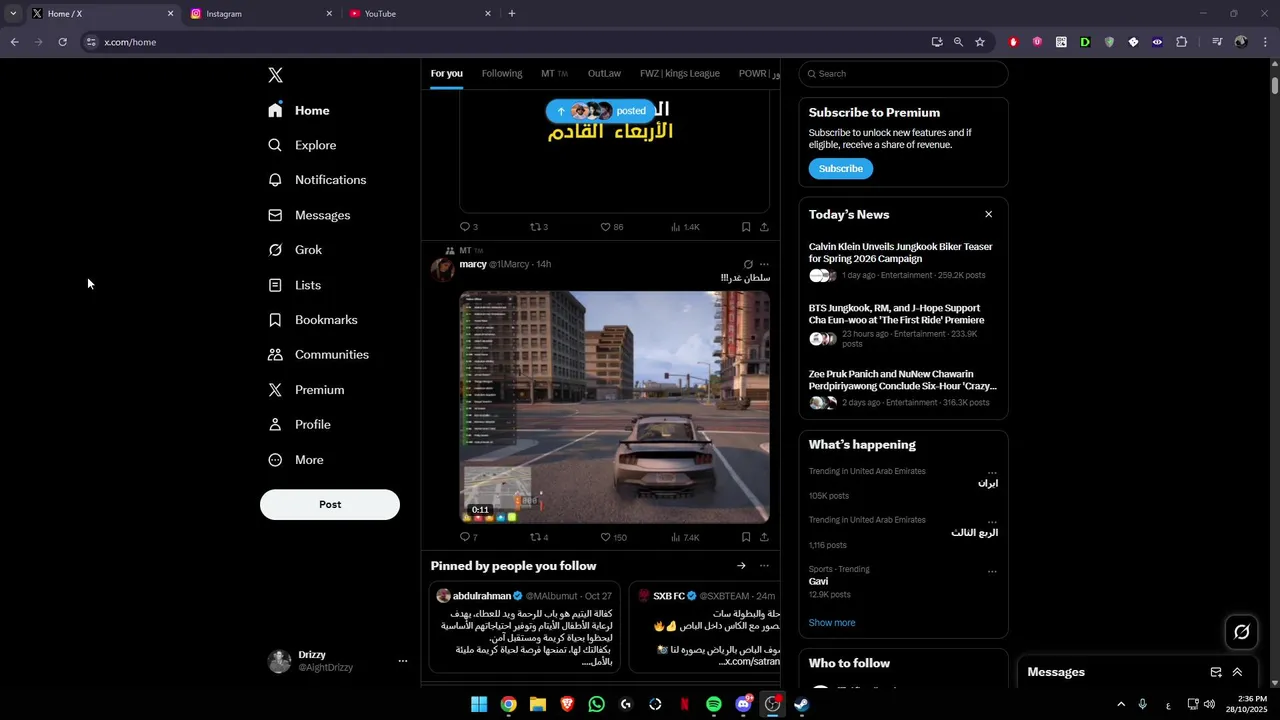
Task: Open the OutLaw timeline tab
Action: (x=604, y=73)
